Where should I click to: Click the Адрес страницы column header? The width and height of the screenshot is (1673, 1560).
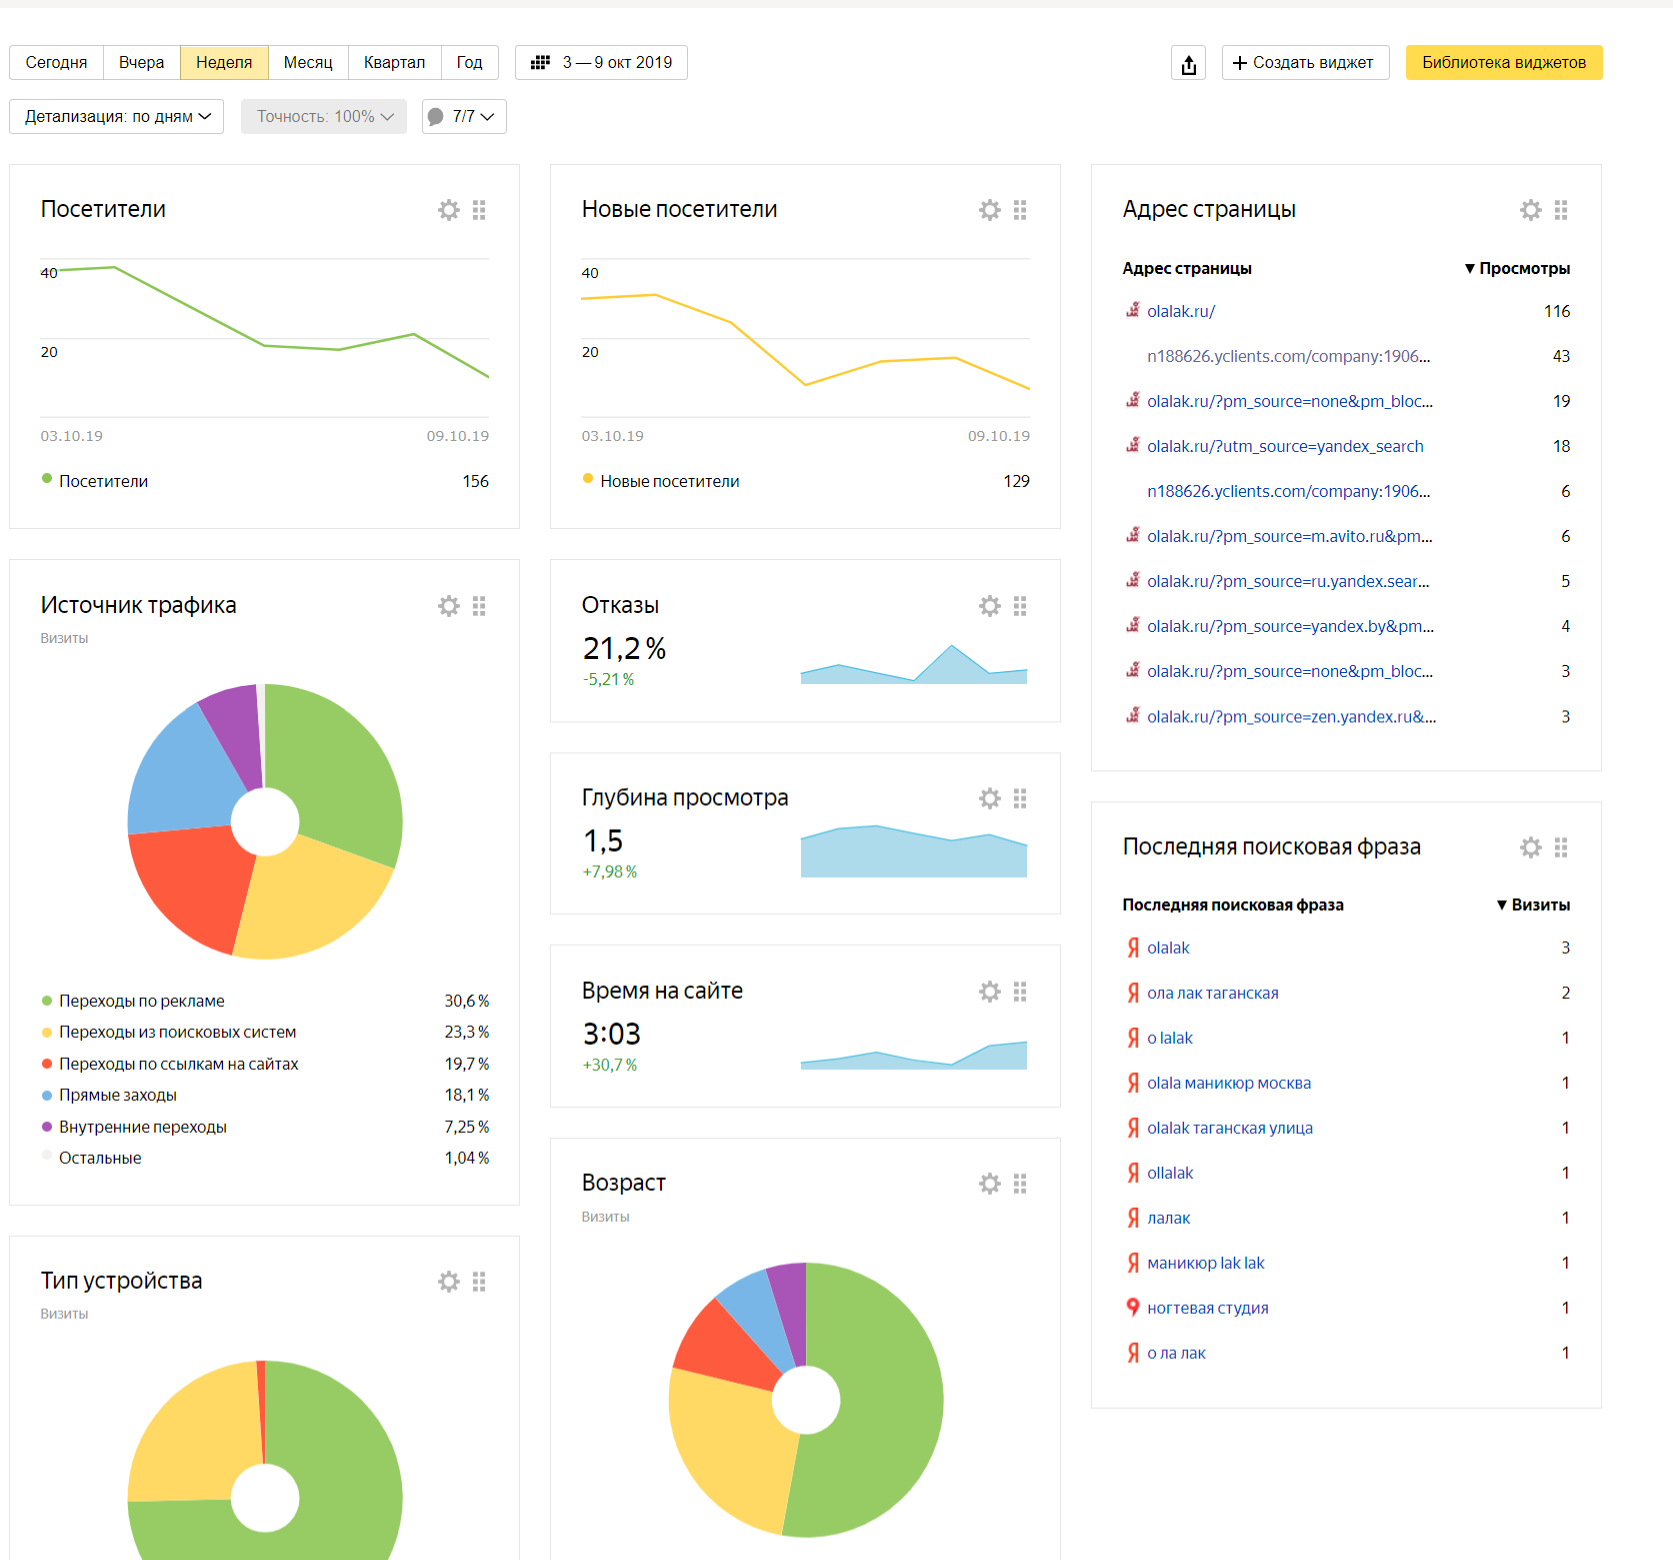point(1187,268)
